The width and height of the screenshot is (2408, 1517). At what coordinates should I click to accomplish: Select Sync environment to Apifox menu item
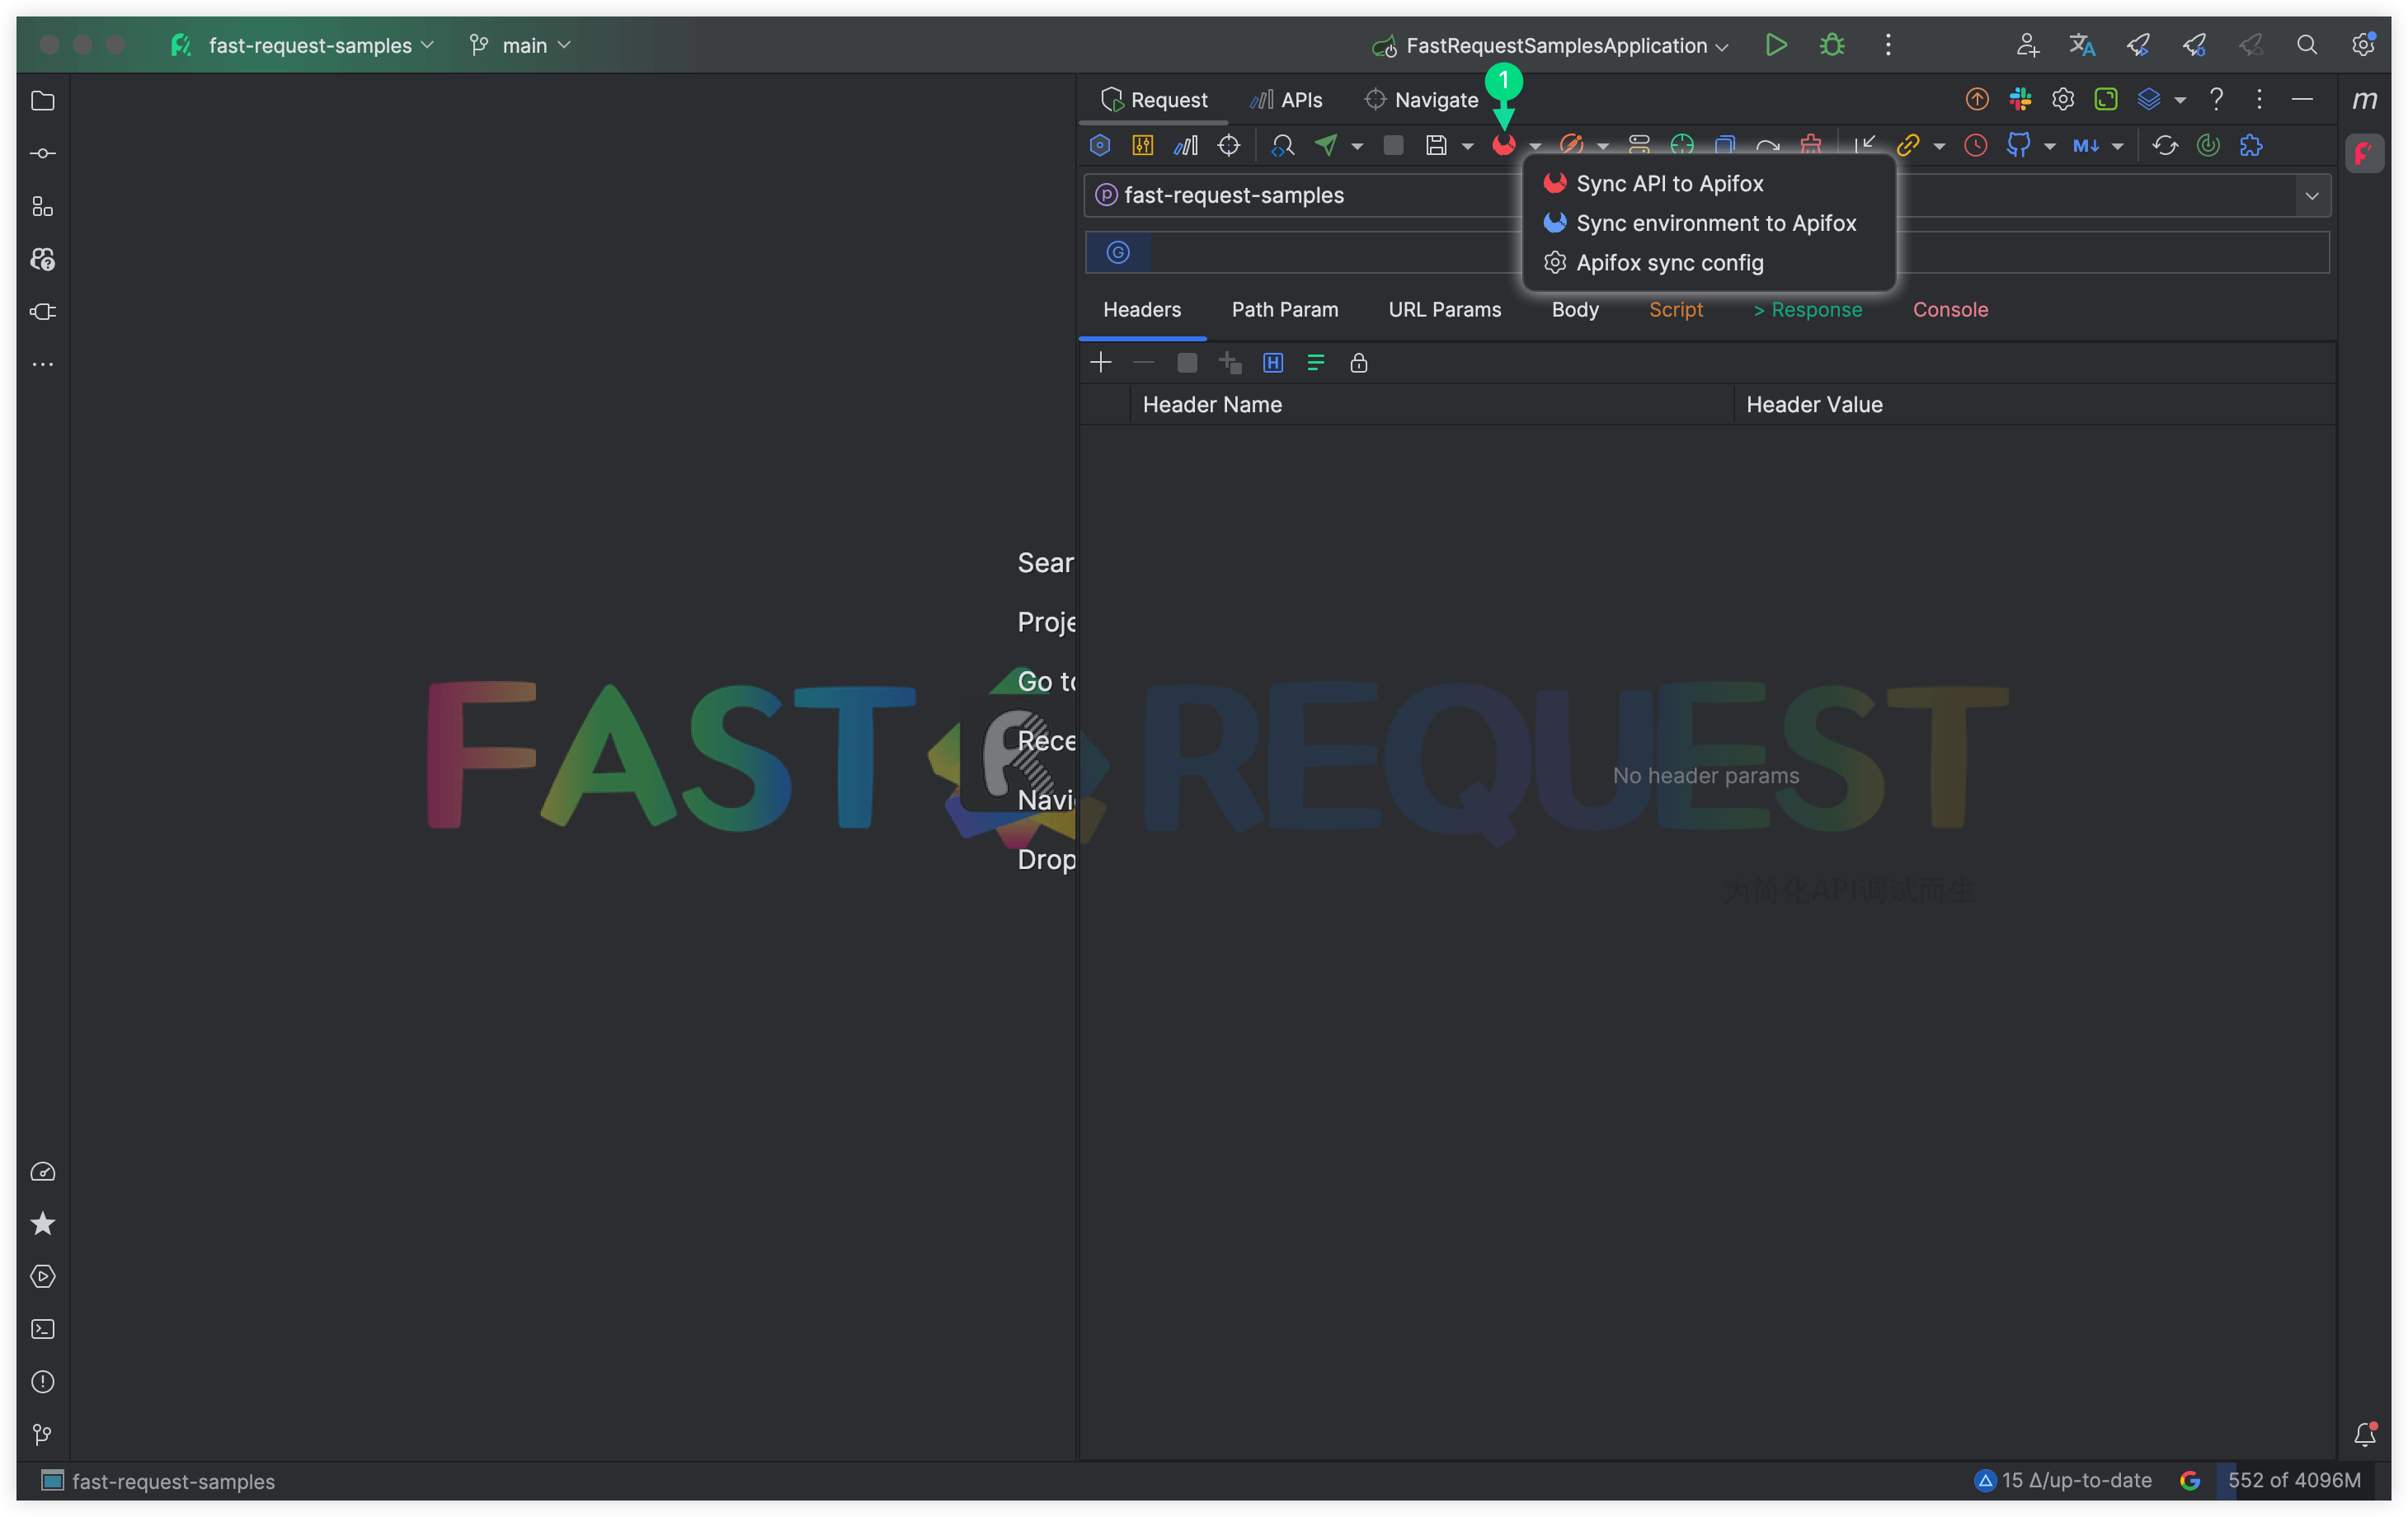click(x=1715, y=223)
